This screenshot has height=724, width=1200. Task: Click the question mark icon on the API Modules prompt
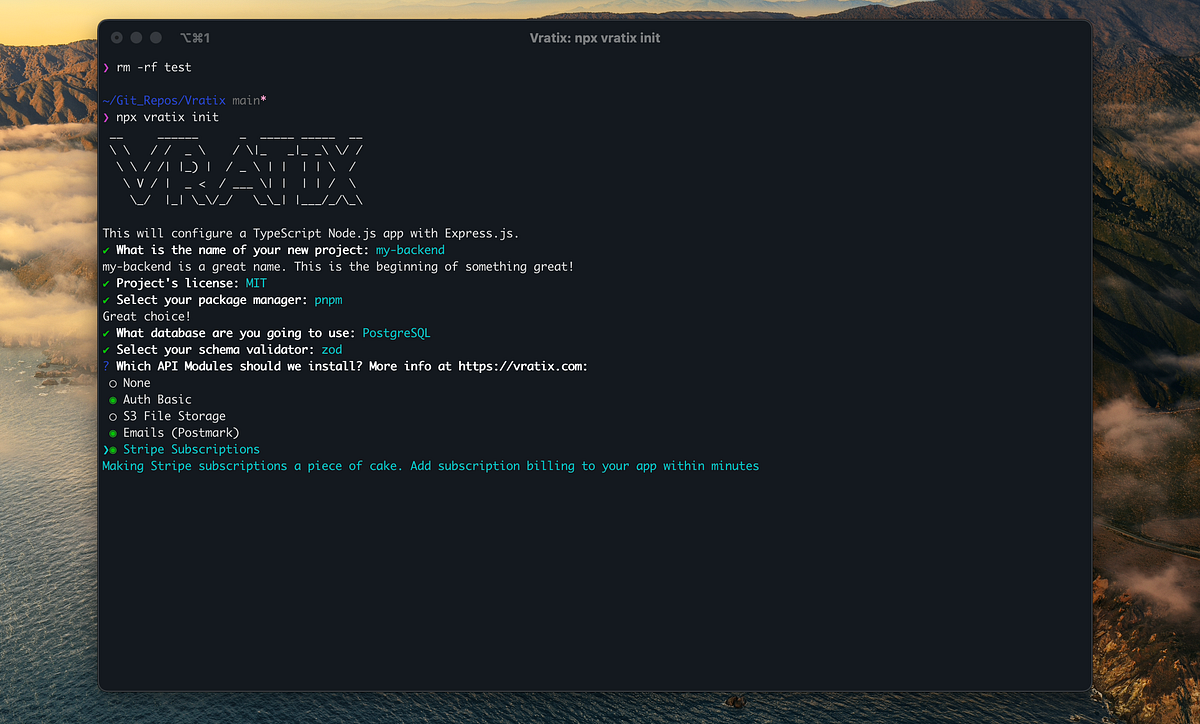pos(106,366)
